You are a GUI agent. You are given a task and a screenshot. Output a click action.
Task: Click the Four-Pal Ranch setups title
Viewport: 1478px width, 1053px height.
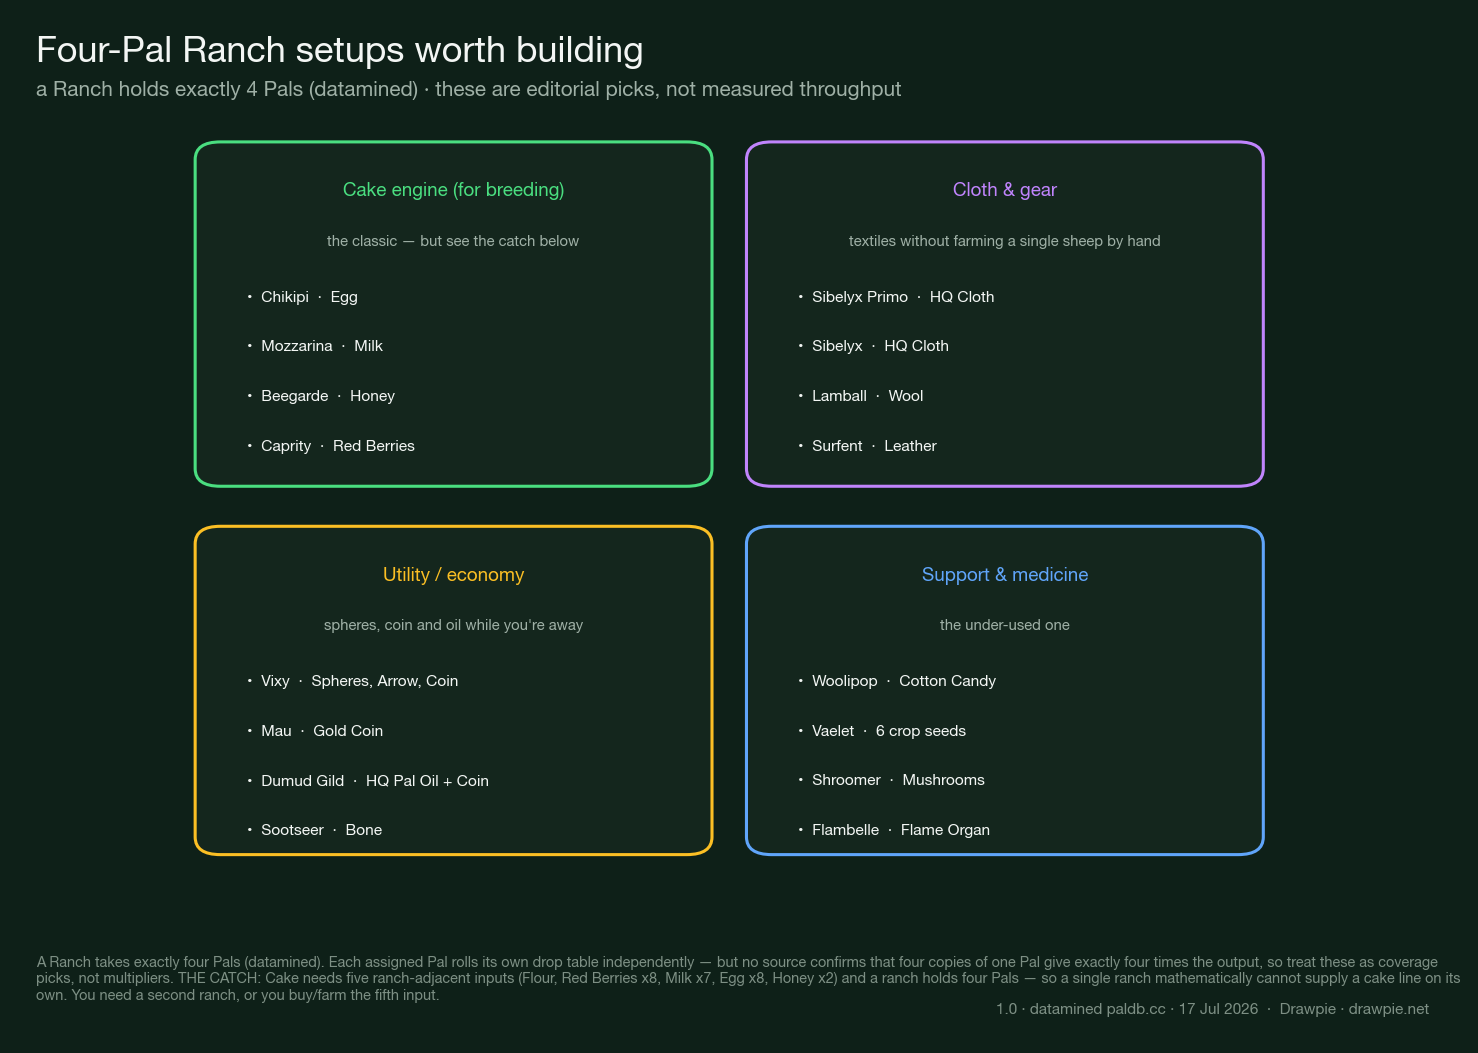tap(340, 50)
